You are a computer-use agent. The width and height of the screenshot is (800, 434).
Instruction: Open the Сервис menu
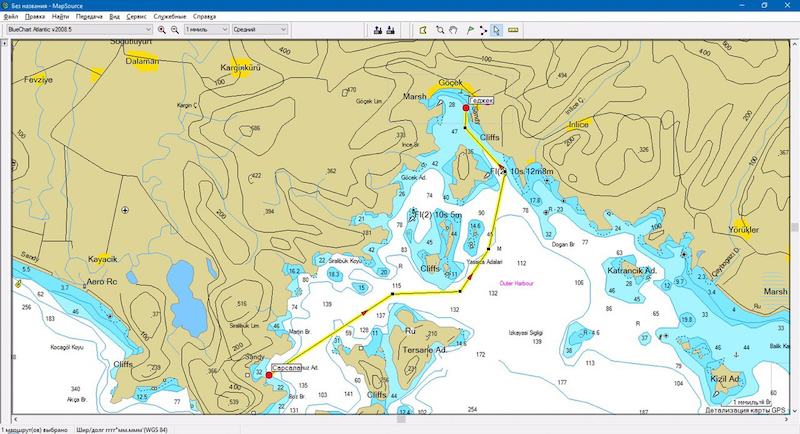tap(136, 16)
